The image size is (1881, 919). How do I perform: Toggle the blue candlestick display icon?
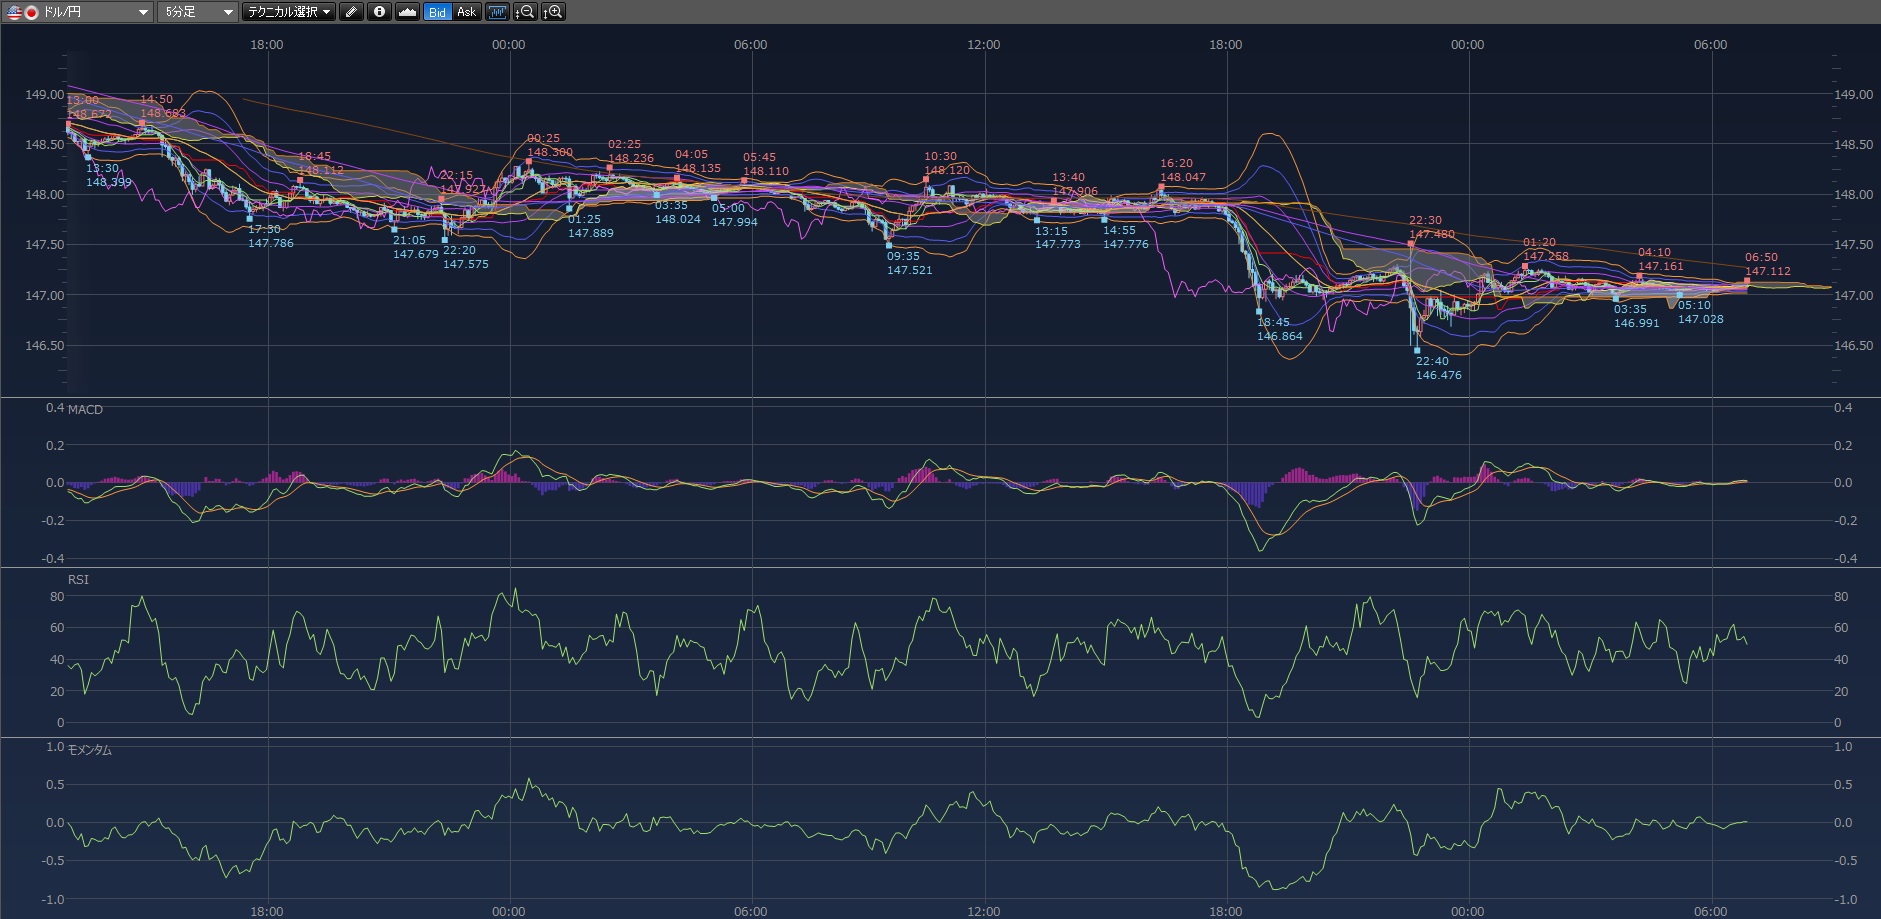point(497,12)
